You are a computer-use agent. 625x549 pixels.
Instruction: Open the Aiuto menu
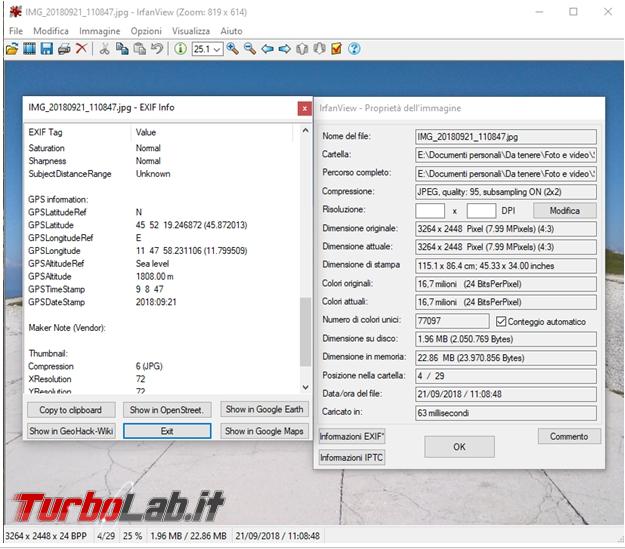tap(231, 31)
